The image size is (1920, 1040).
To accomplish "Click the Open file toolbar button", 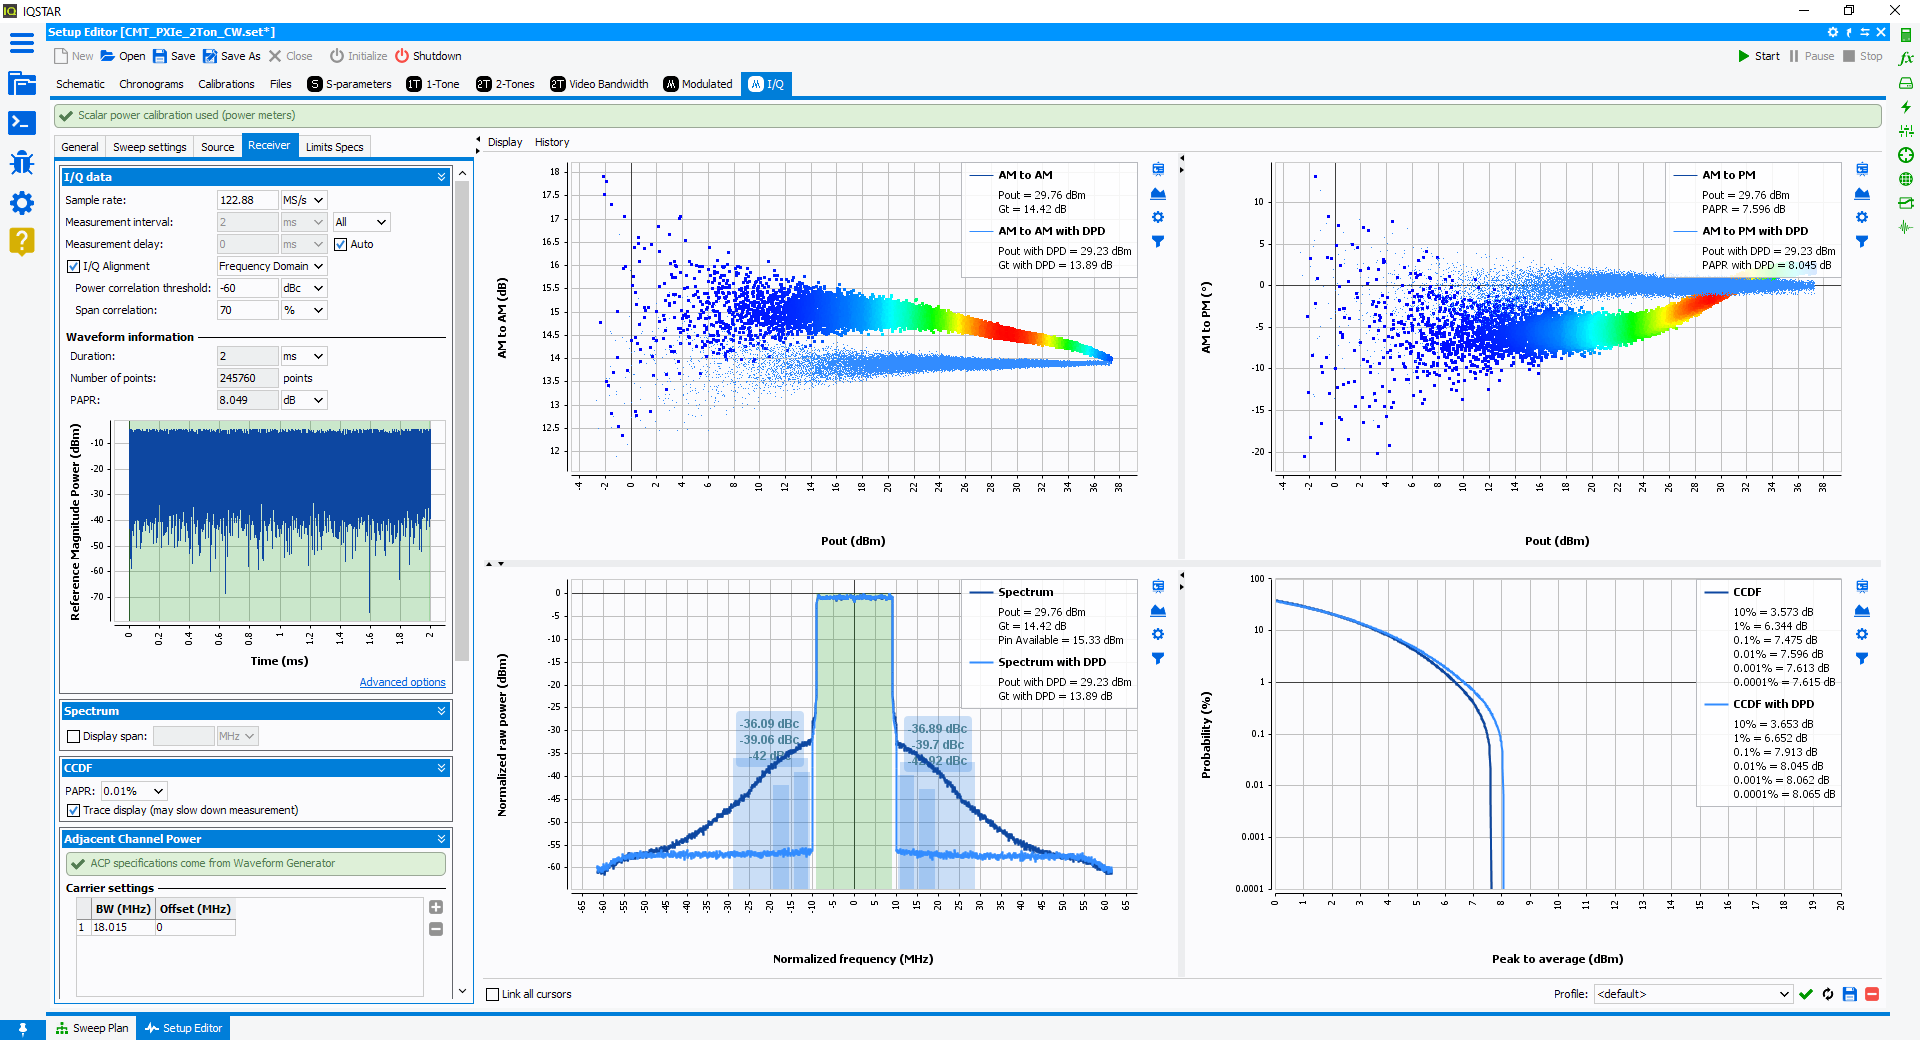I will tap(123, 56).
